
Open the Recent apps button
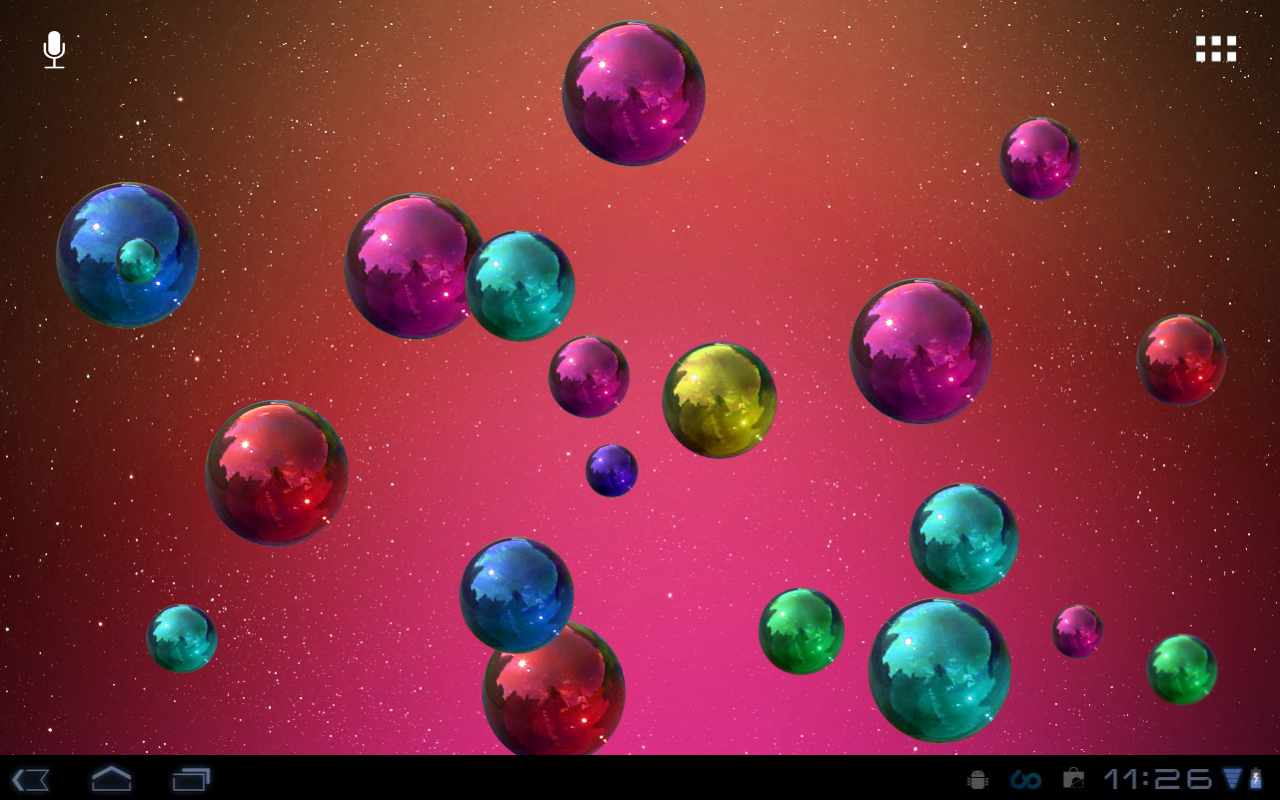tap(191, 779)
